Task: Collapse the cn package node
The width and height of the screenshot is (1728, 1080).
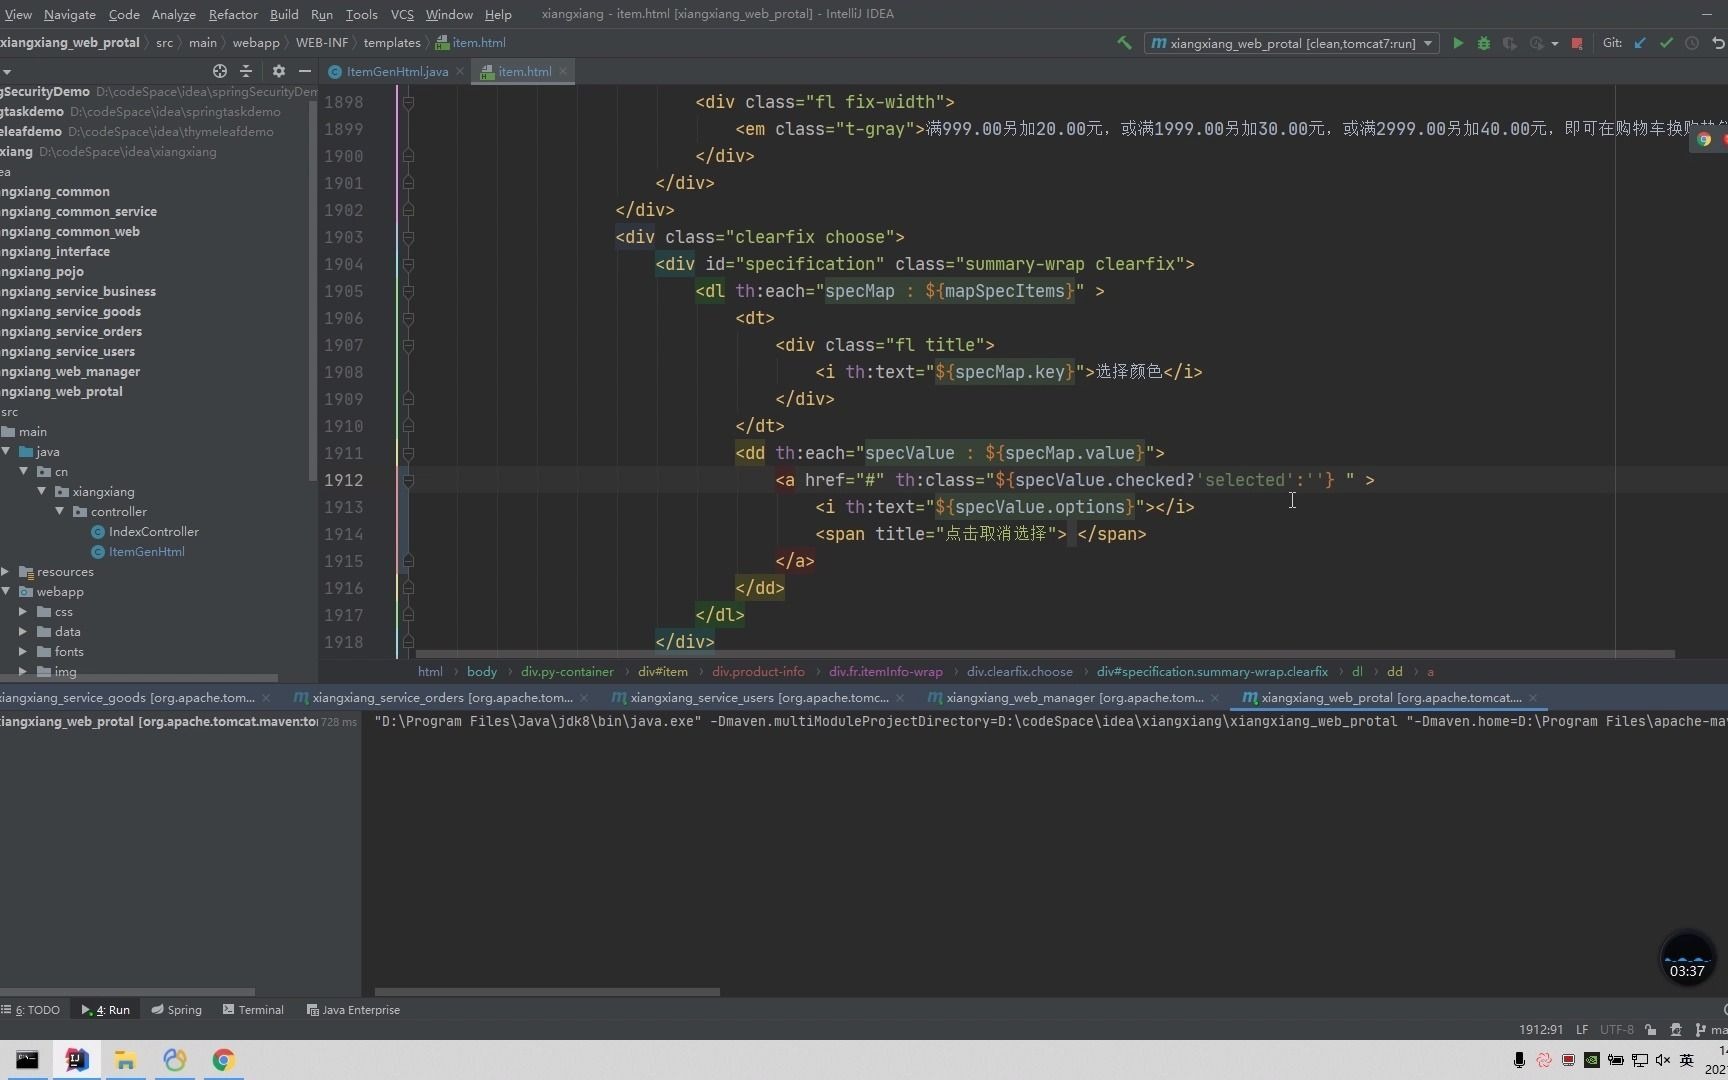Action: pyautogui.click(x=24, y=472)
